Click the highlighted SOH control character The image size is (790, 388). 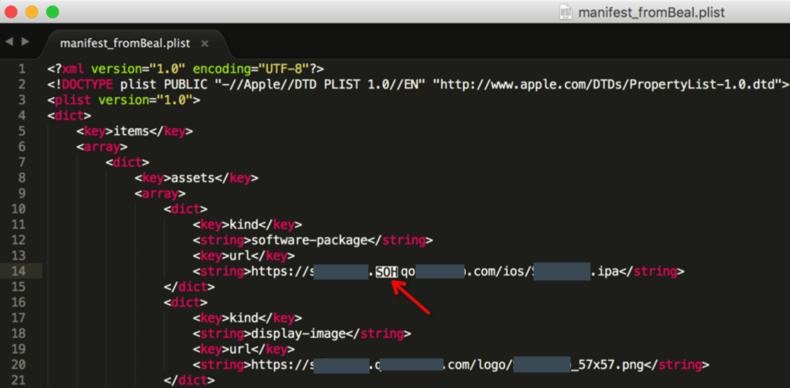[x=387, y=272]
